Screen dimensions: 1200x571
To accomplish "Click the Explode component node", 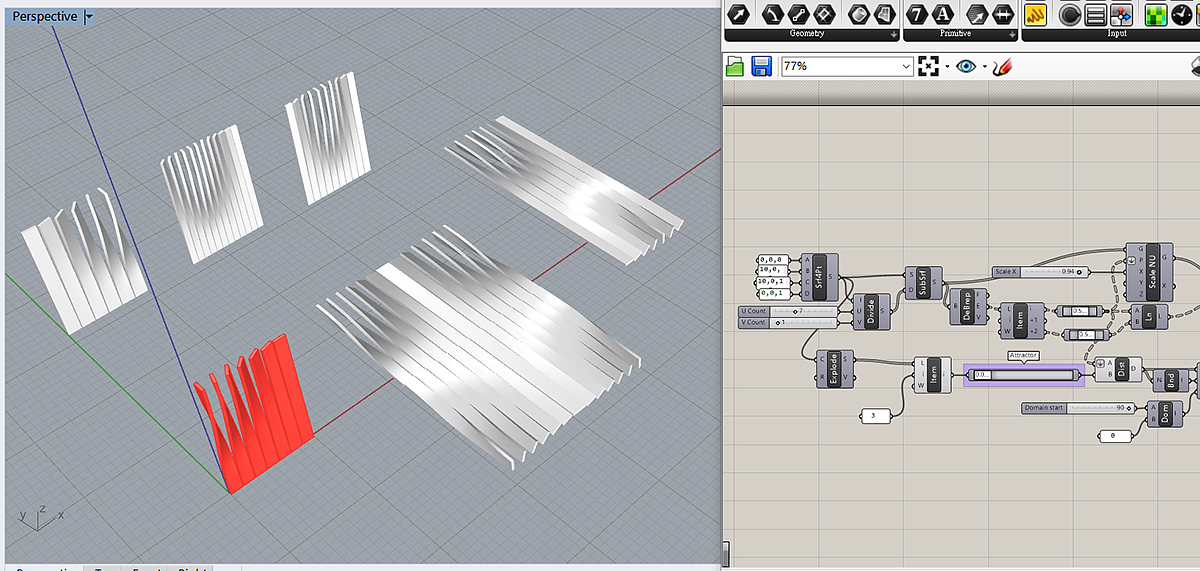I will (x=835, y=369).
